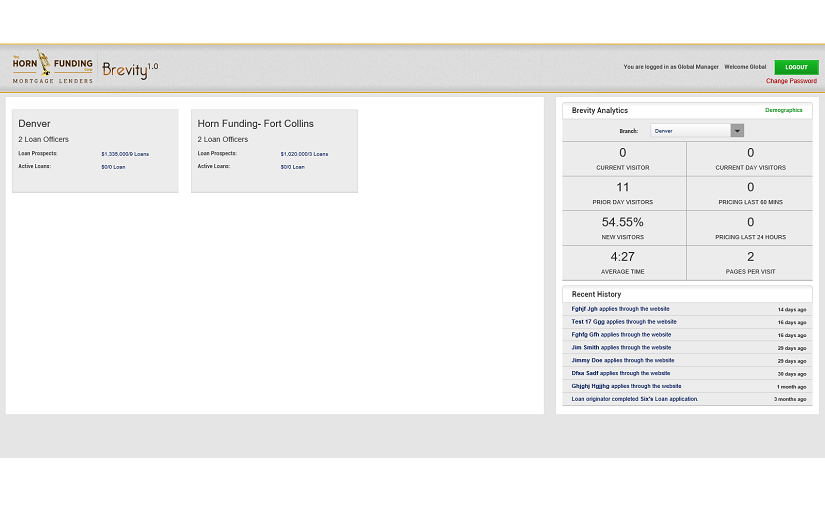The image size is (825, 525).
Task: Click Fort Collins' $0/0 Loan active link
Action: 293,167
